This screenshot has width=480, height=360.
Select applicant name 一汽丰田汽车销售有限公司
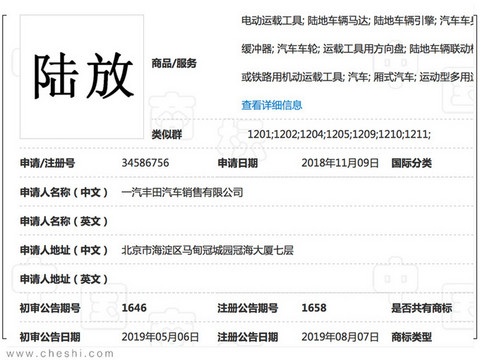[x=182, y=192]
